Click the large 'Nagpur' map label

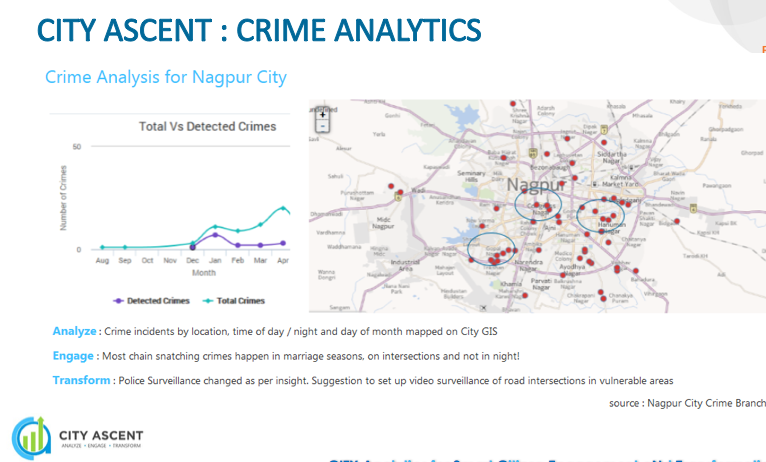point(535,185)
